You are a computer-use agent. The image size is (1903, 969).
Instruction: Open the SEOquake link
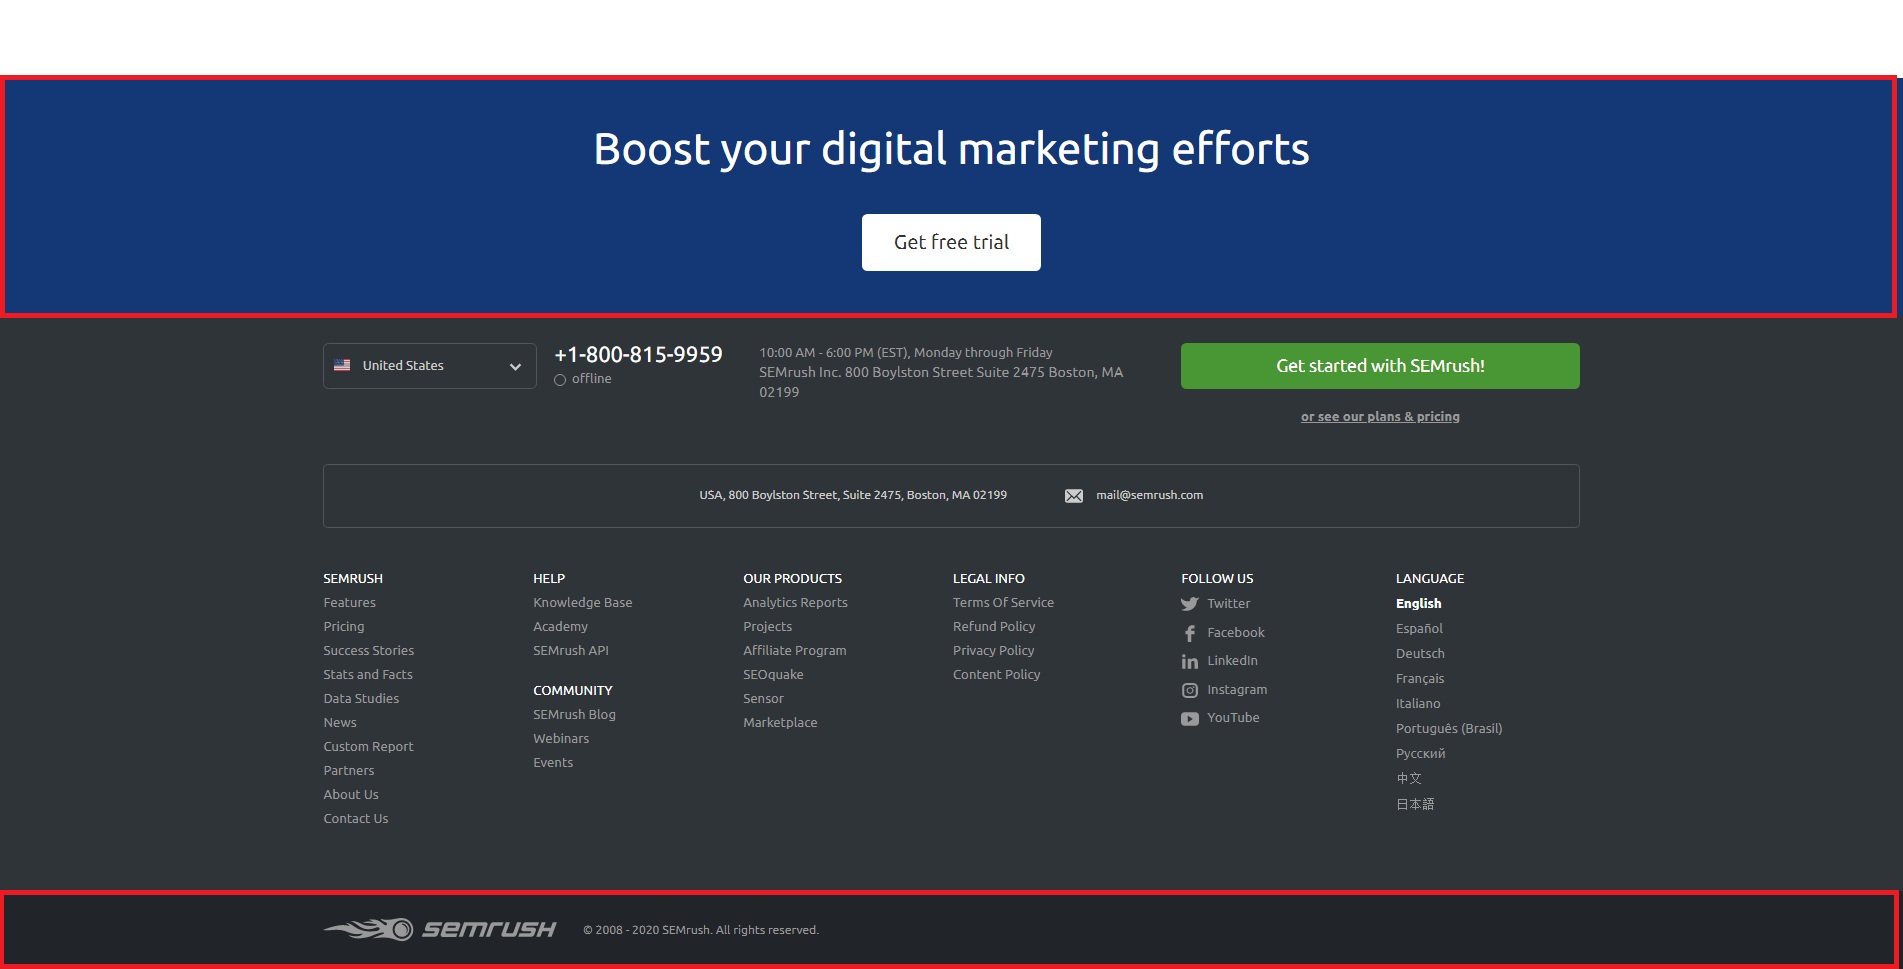[x=773, y=675]
